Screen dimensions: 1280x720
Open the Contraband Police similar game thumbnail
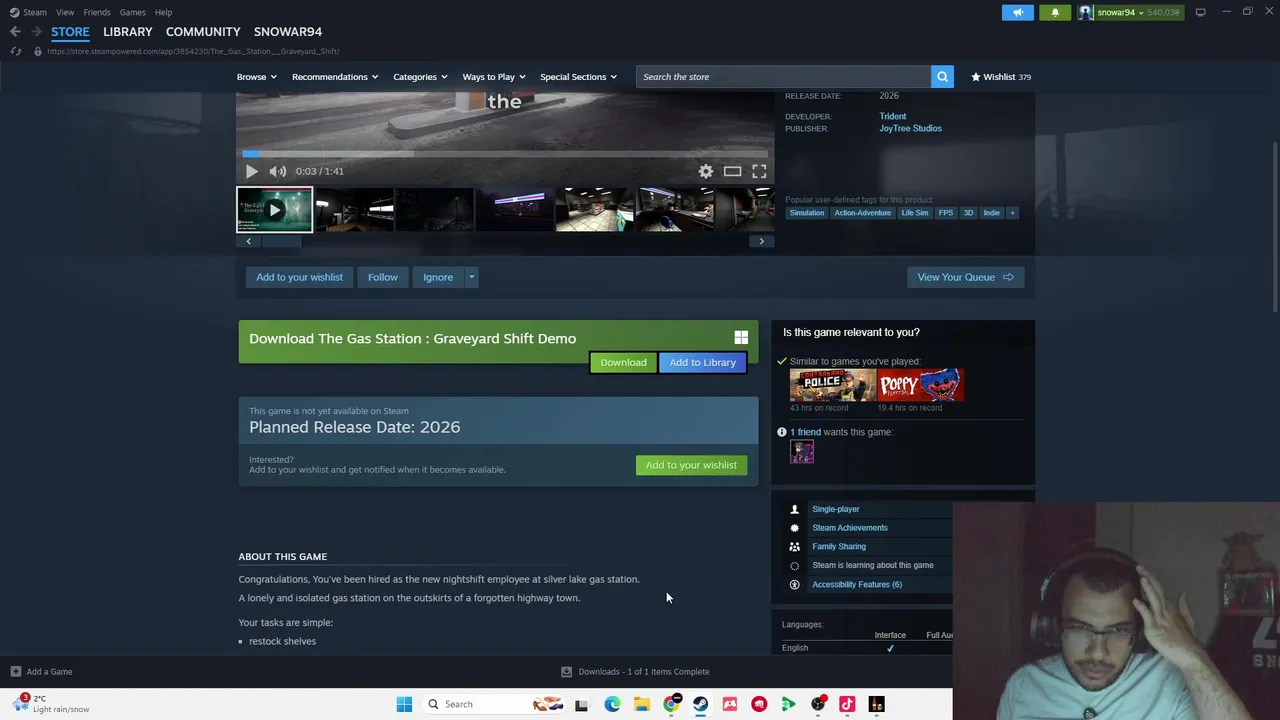(832, 385)
